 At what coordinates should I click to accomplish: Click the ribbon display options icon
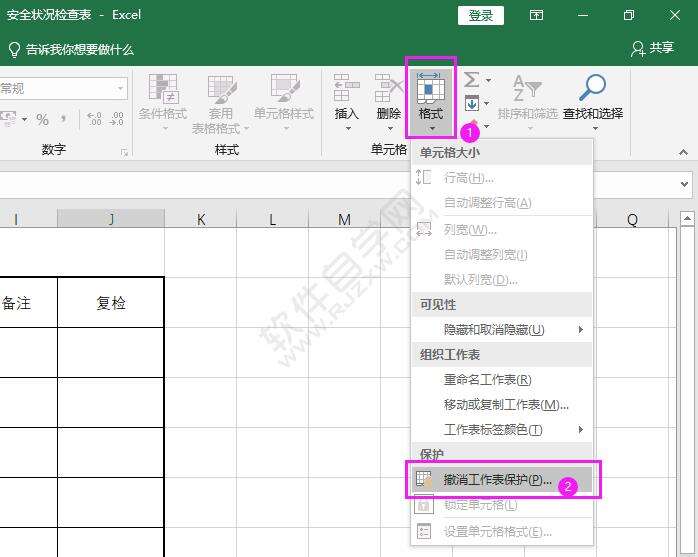[536, 15]
